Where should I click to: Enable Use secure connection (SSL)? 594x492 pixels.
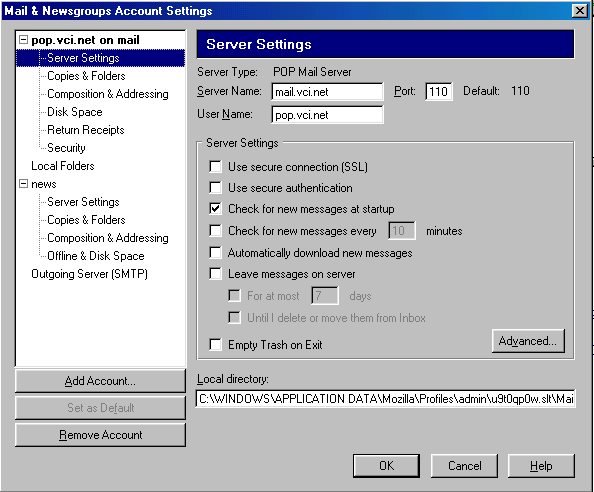216,167
